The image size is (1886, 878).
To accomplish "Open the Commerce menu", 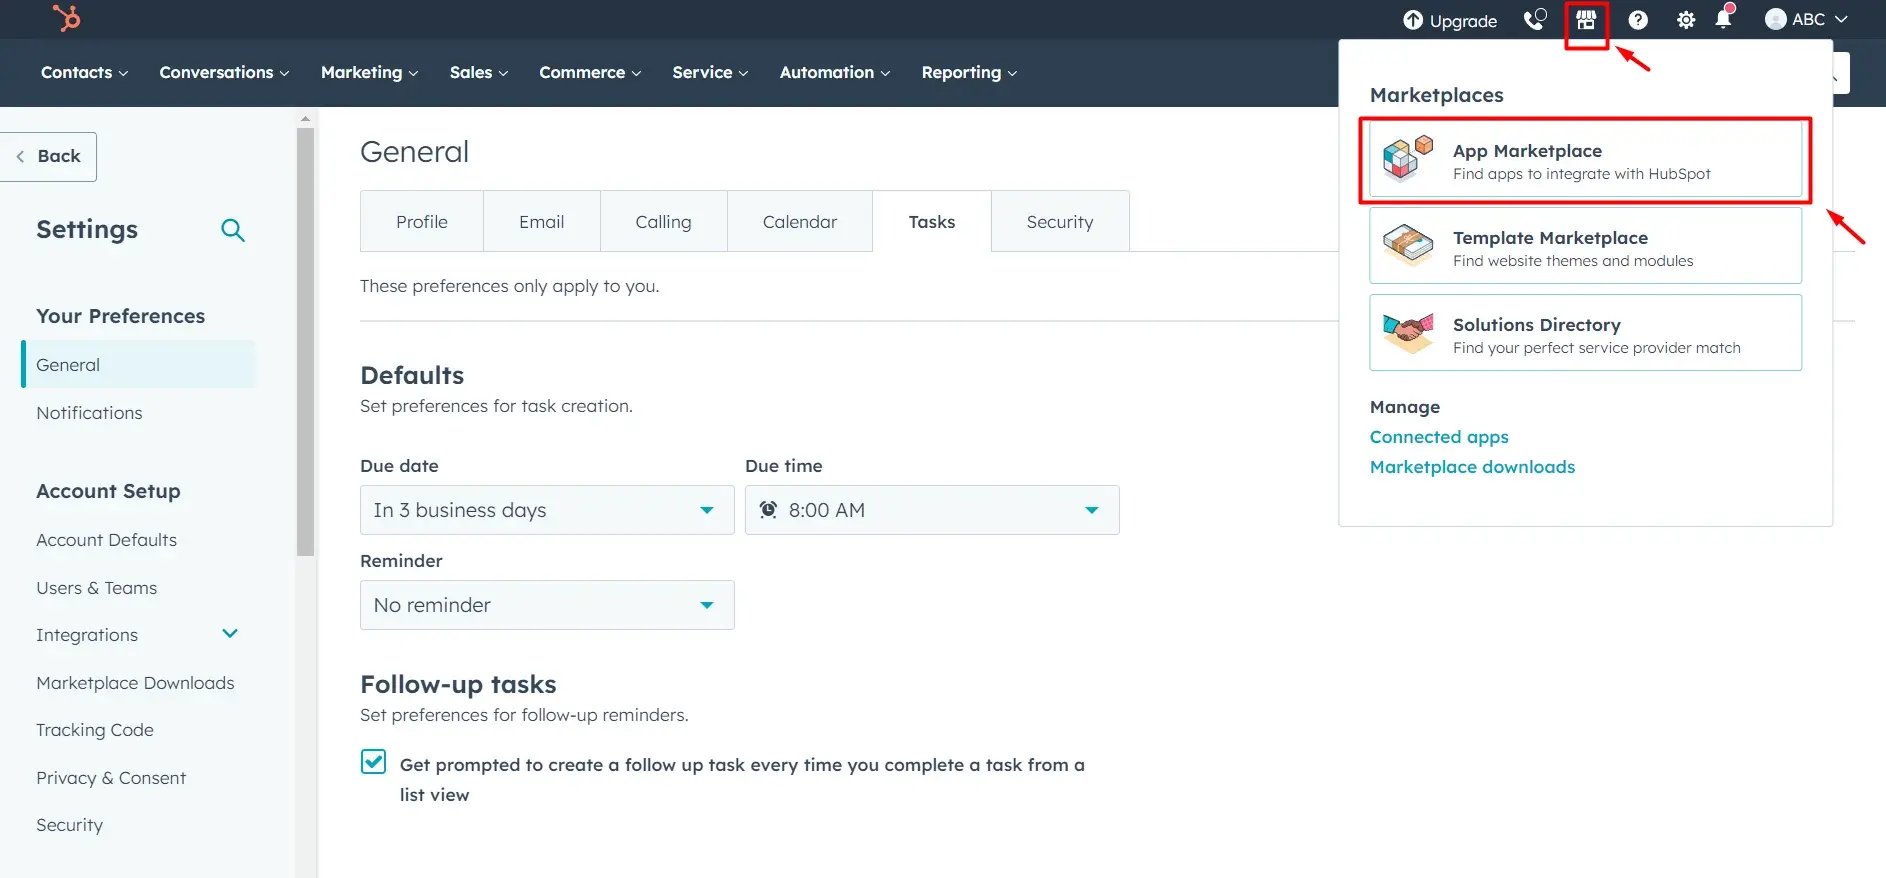I will pyautogui.click(x=590, y=72).
